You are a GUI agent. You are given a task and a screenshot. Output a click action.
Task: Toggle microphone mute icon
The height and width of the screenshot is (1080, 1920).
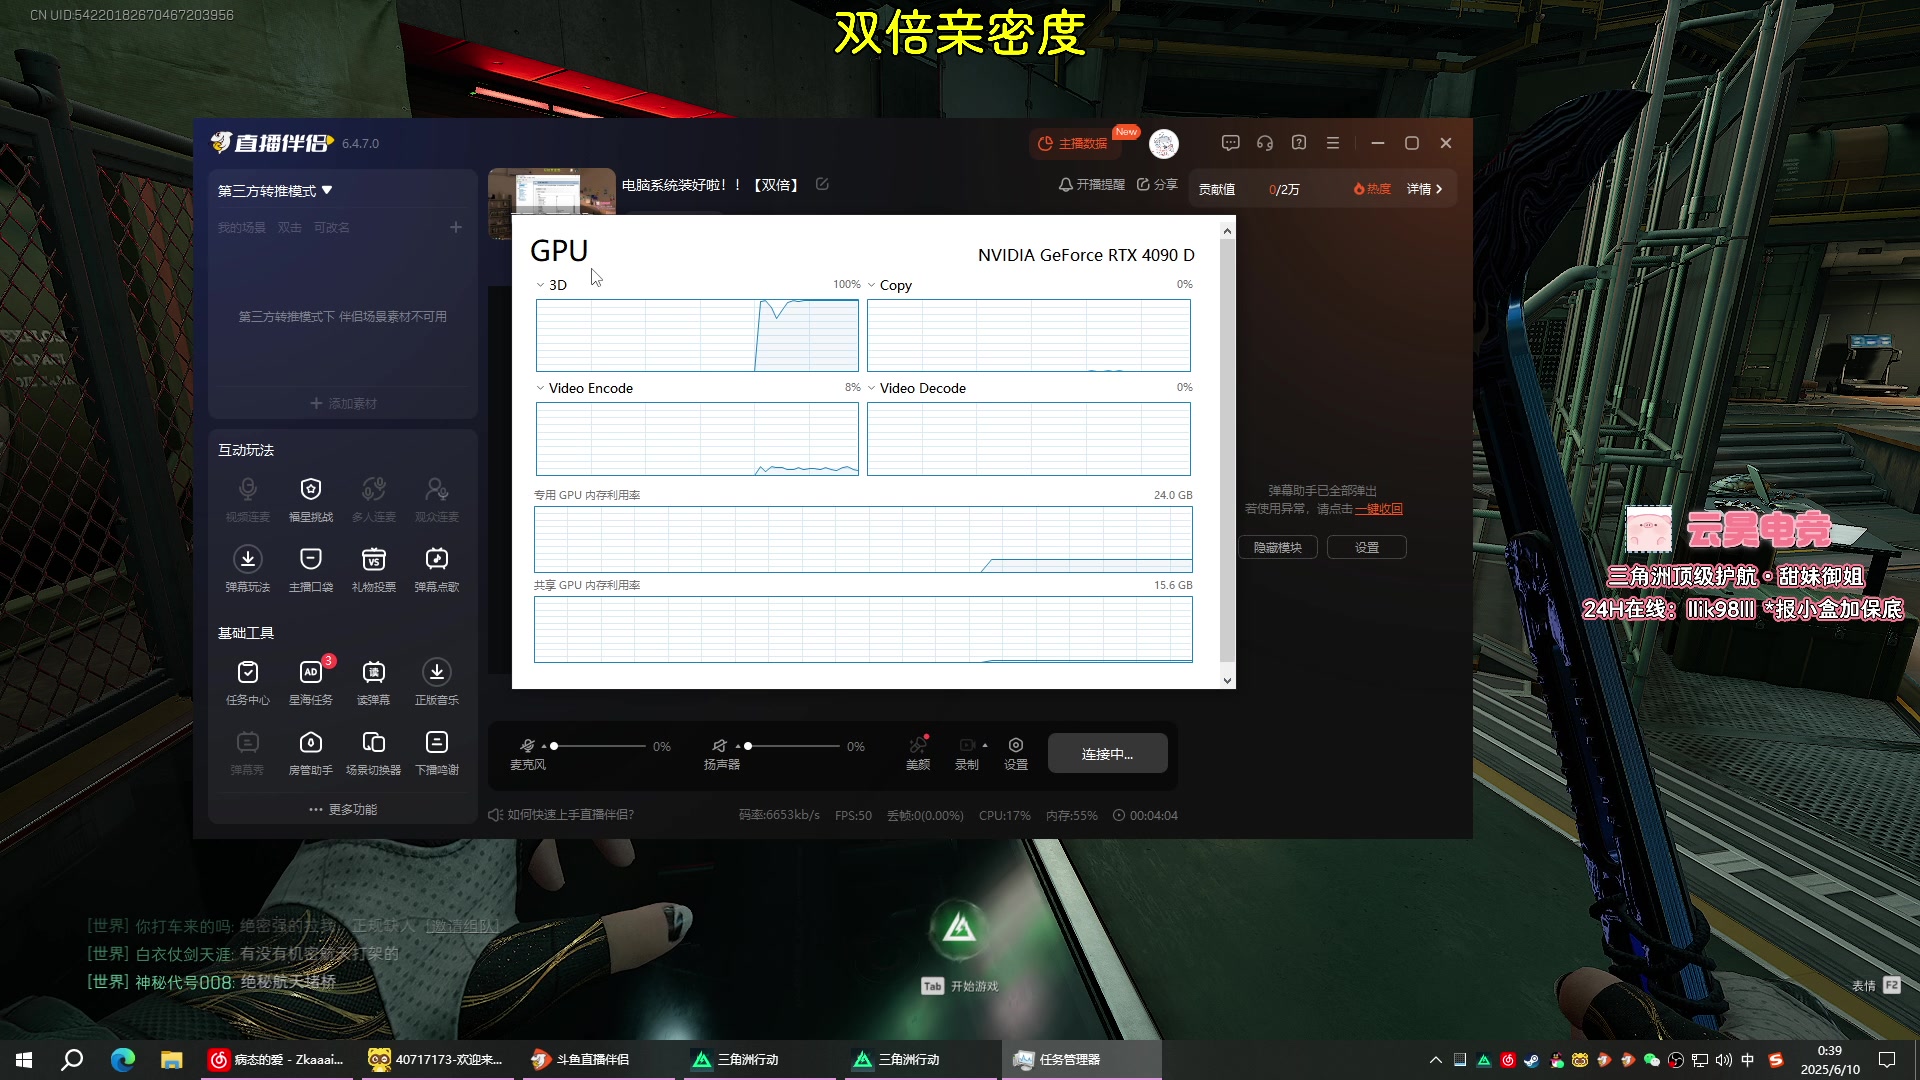(x=527, y=746)
